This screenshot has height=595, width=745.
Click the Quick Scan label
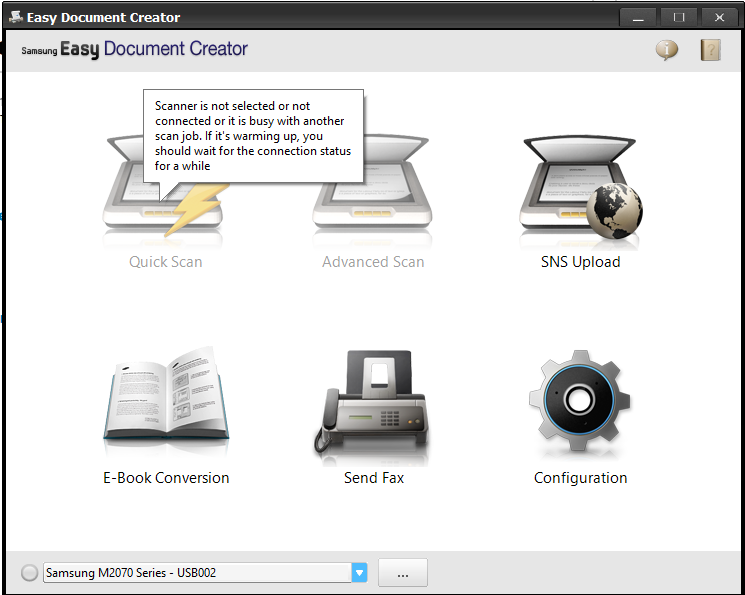point(166,262)
